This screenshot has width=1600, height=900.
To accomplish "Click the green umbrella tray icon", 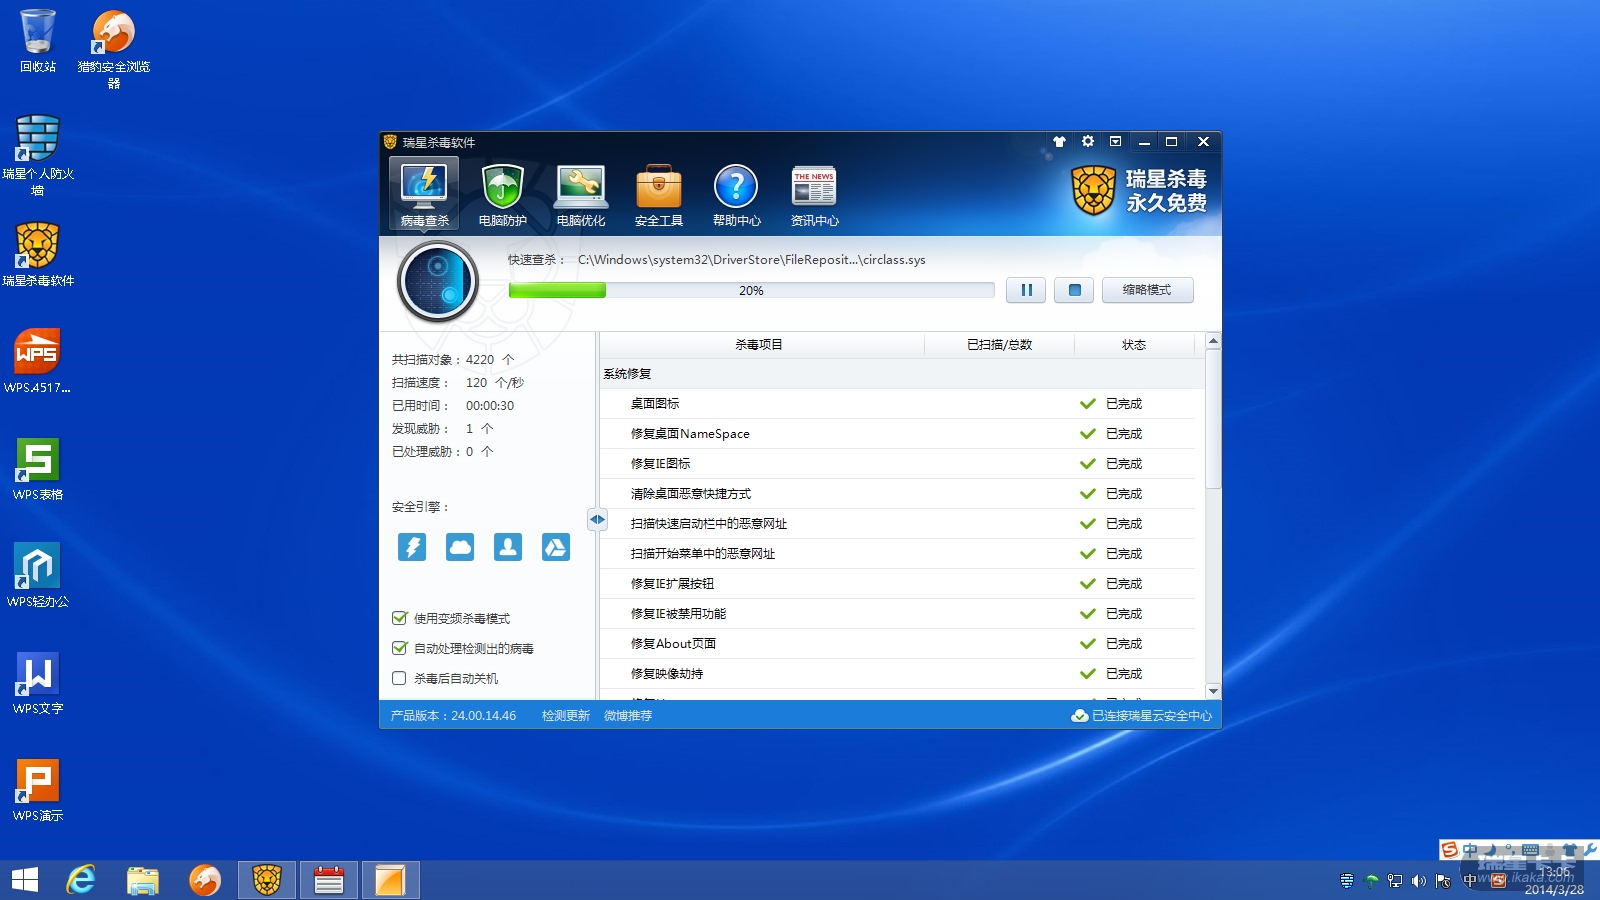I will 1371,881.
